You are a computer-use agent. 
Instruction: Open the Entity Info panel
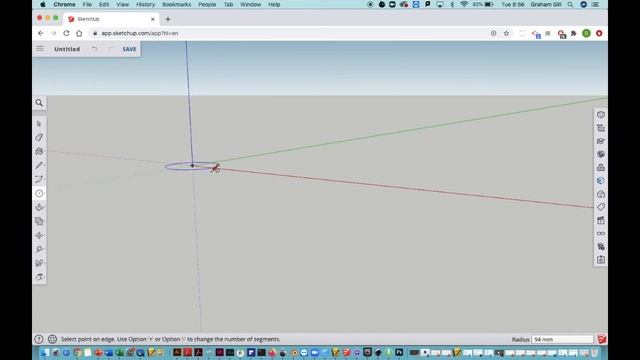pos(601,115)
